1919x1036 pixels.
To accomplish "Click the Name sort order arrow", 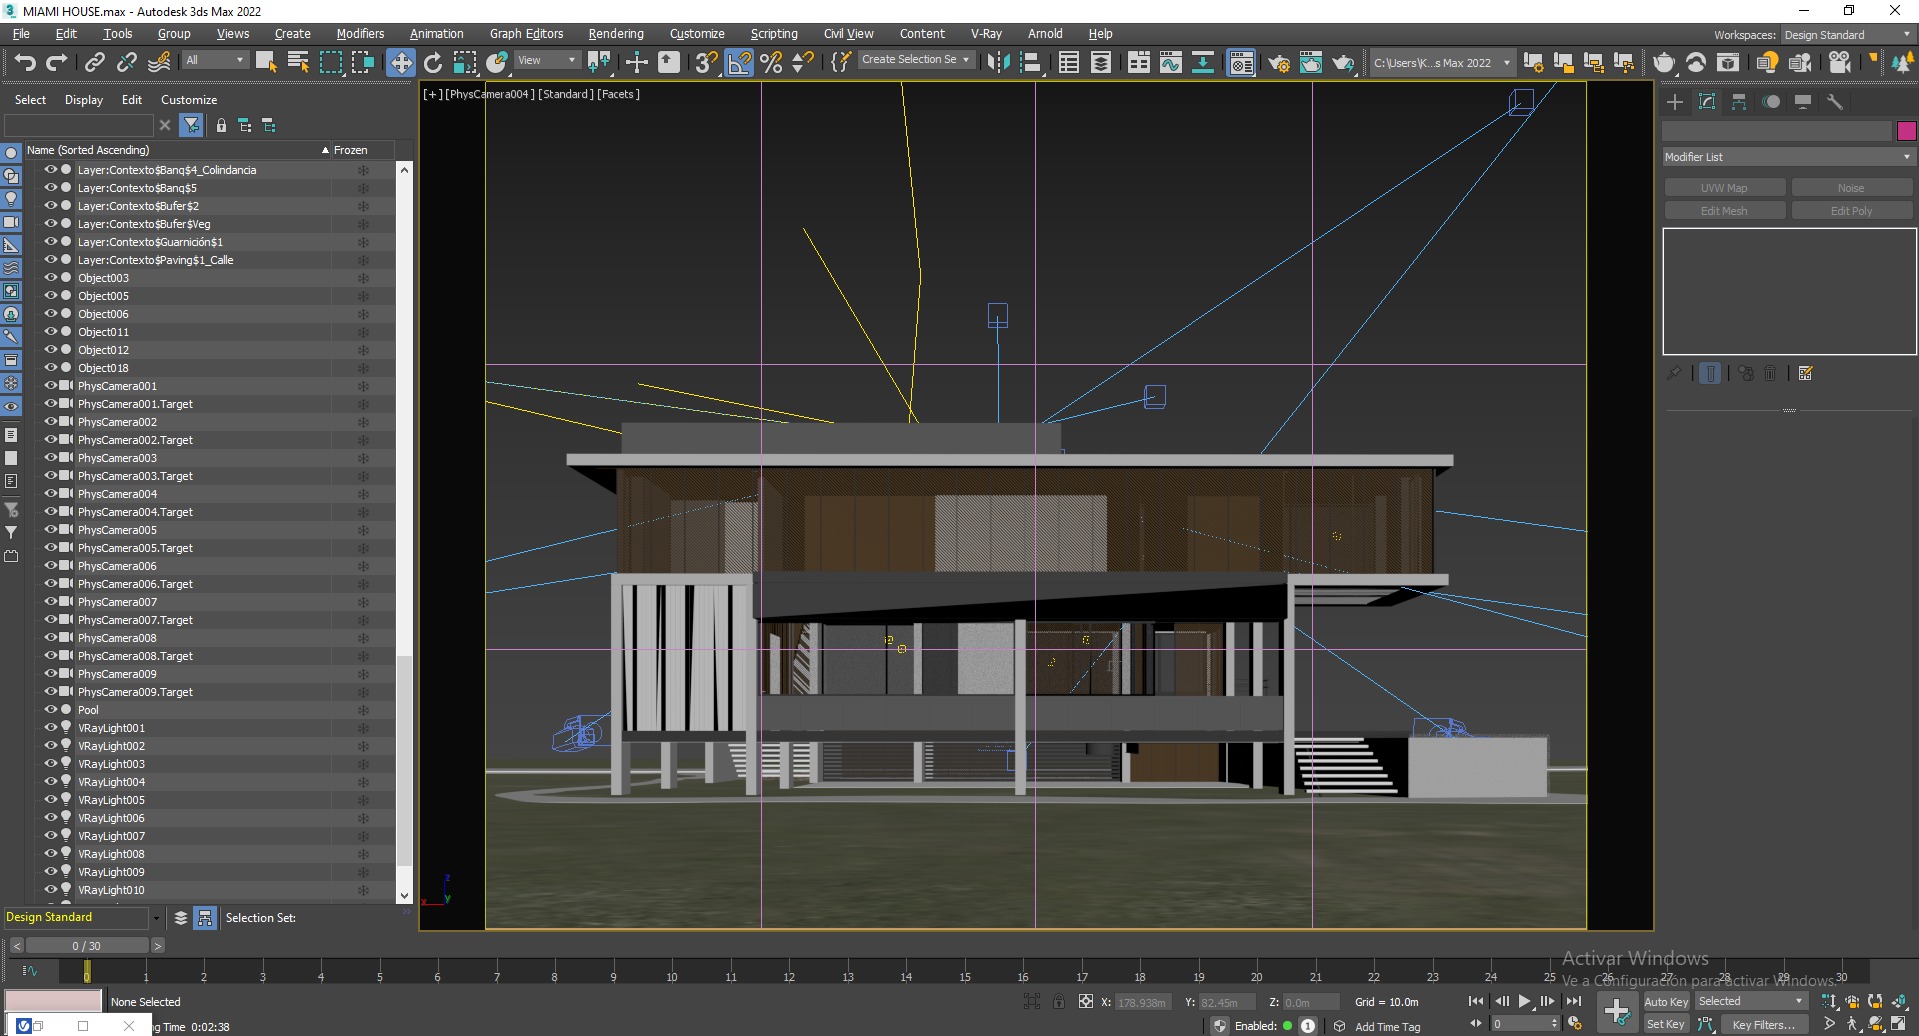I will (x=325, y=150).
